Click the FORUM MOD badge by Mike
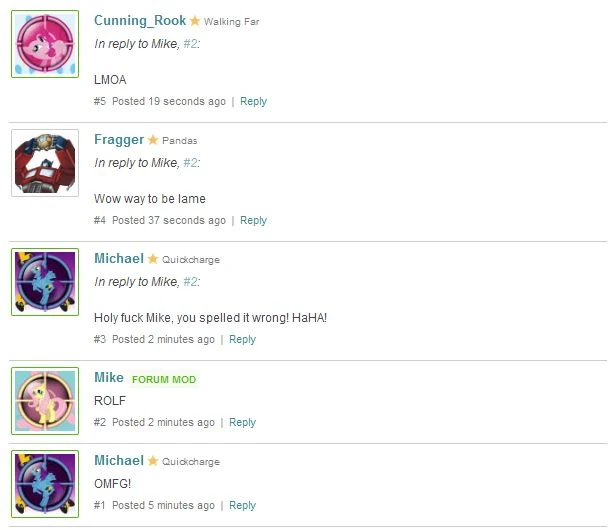Viewport: 614px width, 530px height. pos(164,379)
